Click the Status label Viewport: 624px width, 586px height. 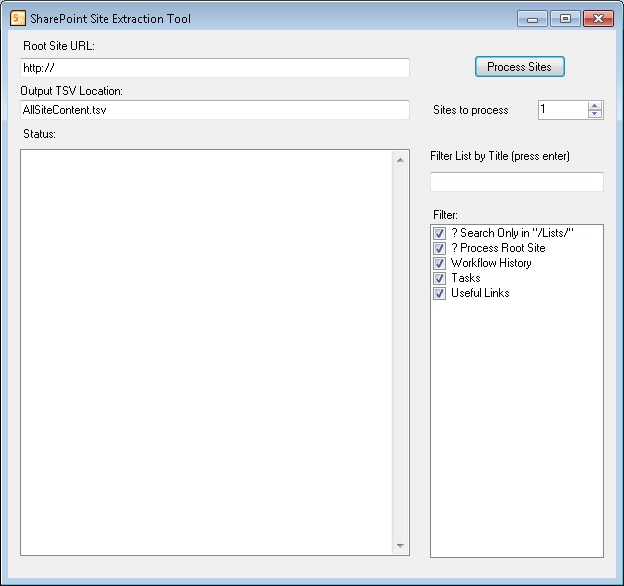[39, 134]
